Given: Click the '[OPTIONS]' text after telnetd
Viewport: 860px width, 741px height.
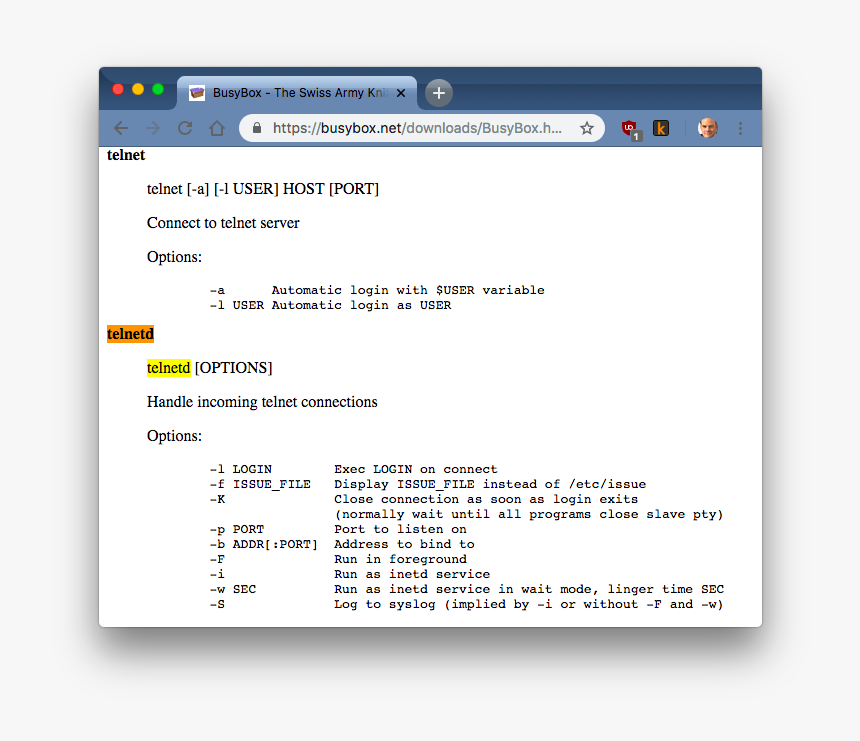Looking at the screenshot, I should 234,368.
